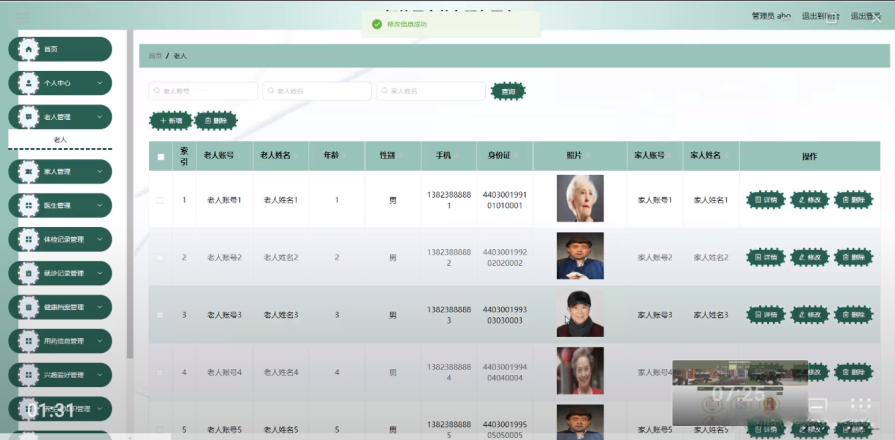This screenshot has width=895, height=440.
Task: Click the 老人管理 sidebar icon
Action: click(x=28, y=116)
